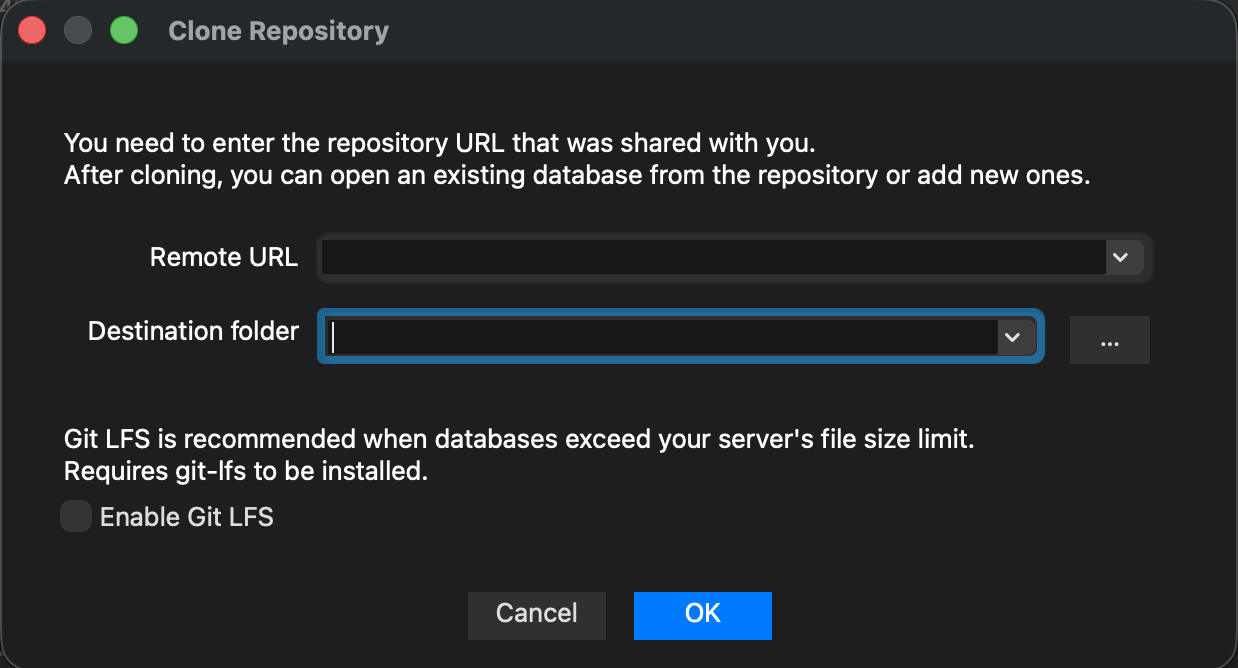Click the Remote URL input field

tap(712, 257)
